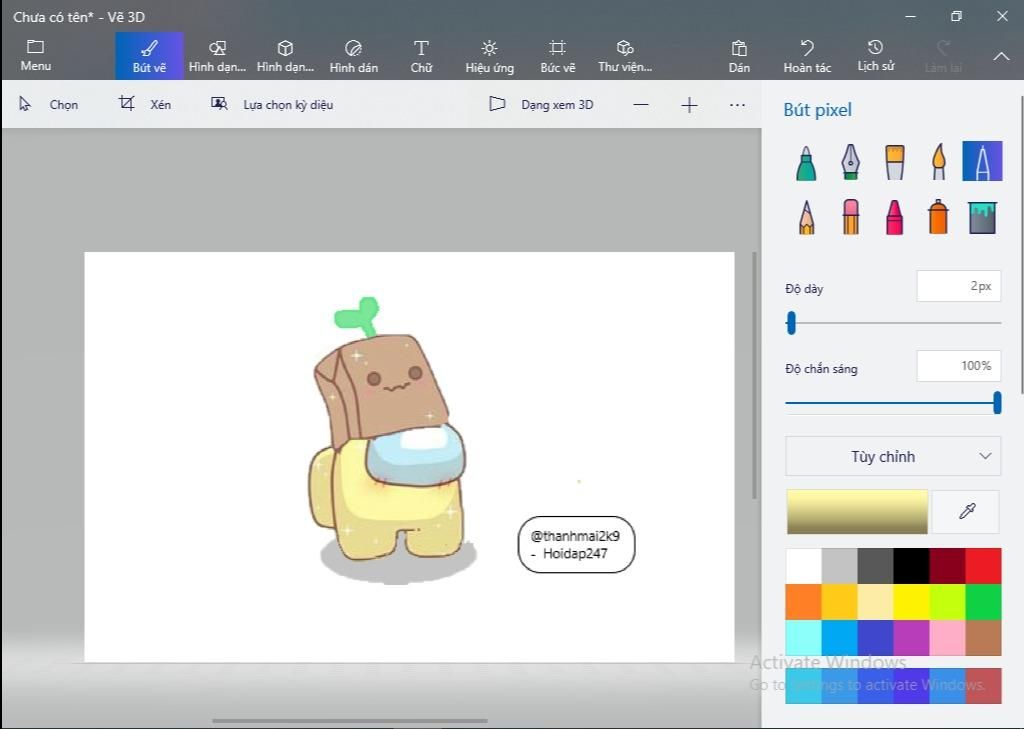The height and width of the screenshot is (729, 1024).
Task: Select the green Marker brush
Action: point(807,162)
